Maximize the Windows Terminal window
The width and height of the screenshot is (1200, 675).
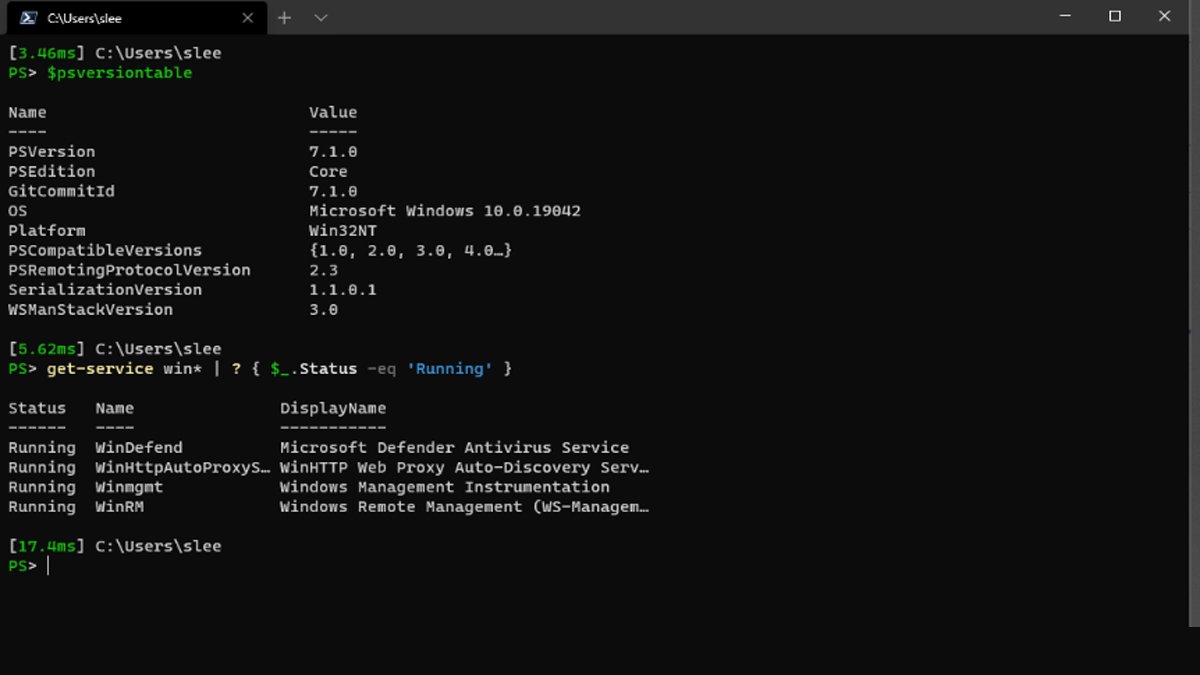point(1113,16)
